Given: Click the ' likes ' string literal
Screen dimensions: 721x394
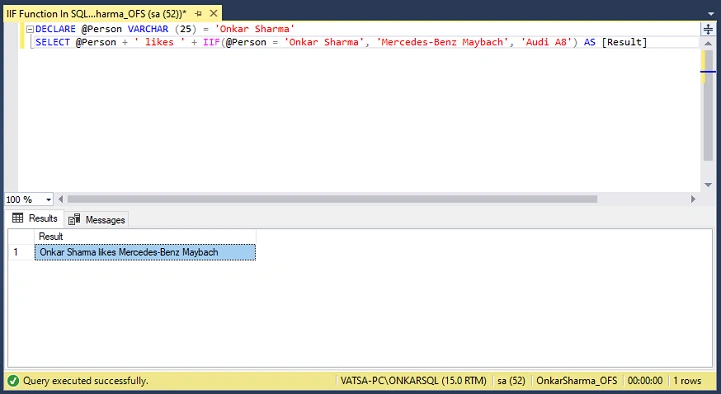Looking at the screenshot, I should [160, 42].
